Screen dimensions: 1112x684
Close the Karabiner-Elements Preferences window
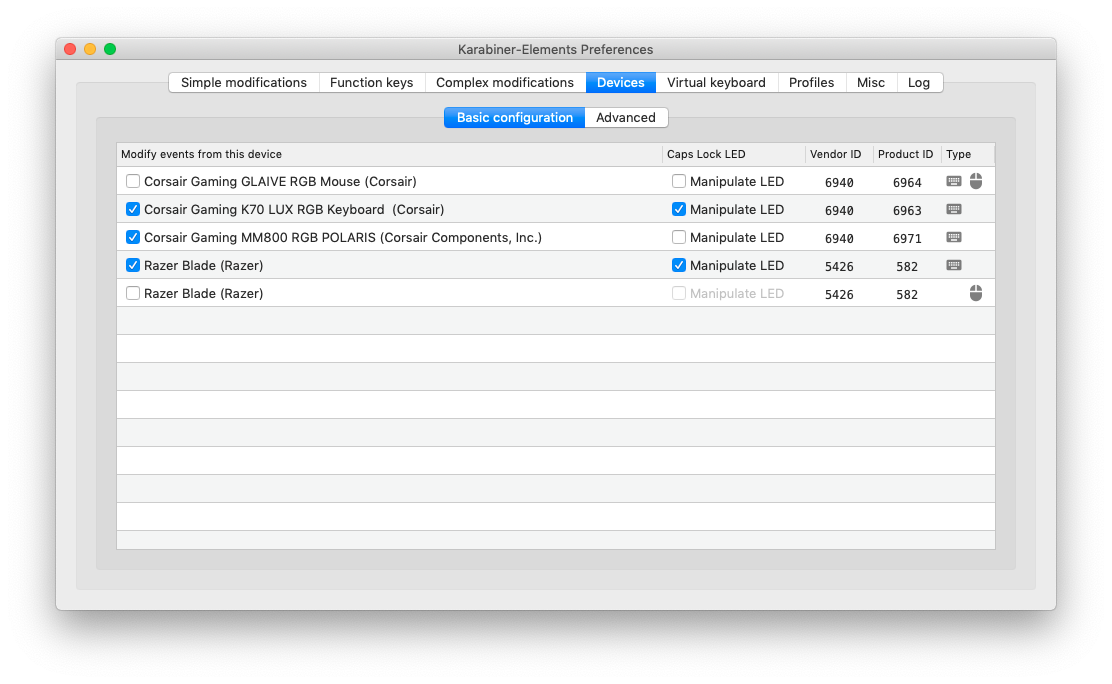[70, 49]
